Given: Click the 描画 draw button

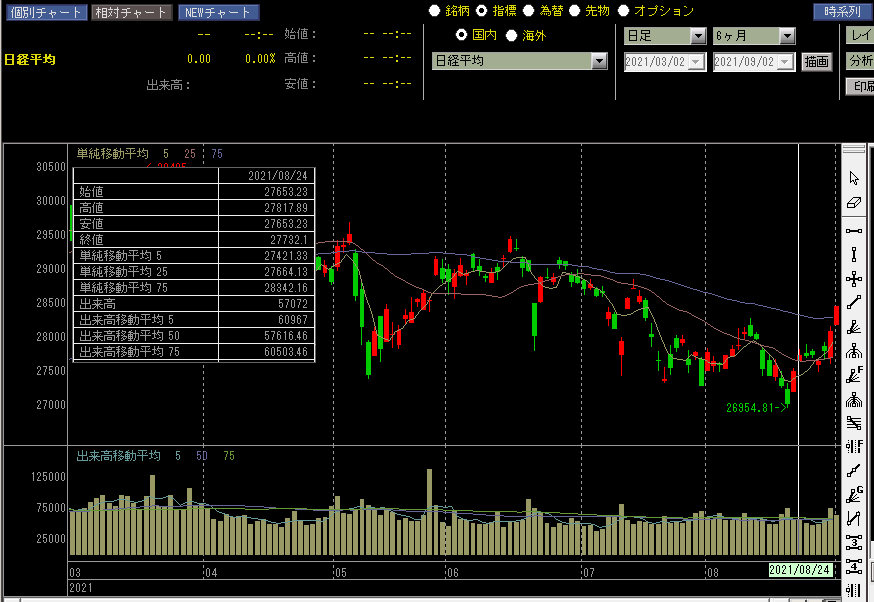Looking at the screenshot, I should click(x=816, y=62).
